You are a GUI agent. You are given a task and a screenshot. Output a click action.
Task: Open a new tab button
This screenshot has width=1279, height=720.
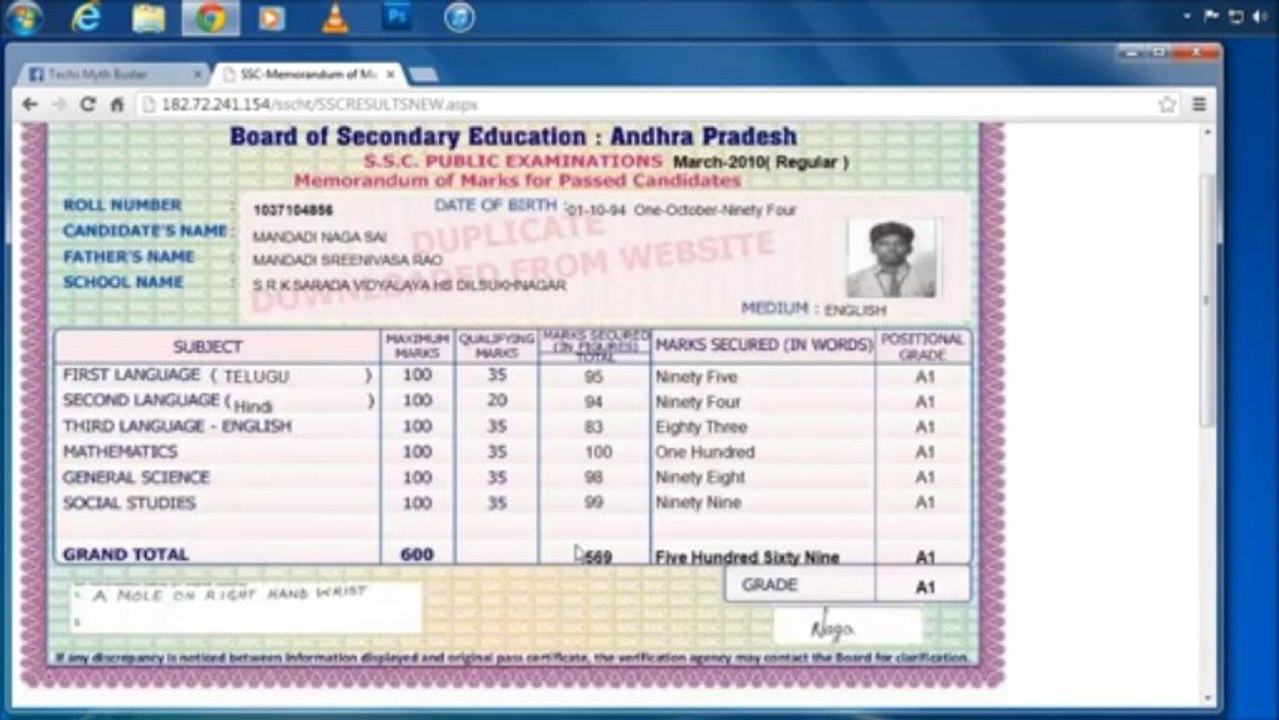click(x=422, y=75)
